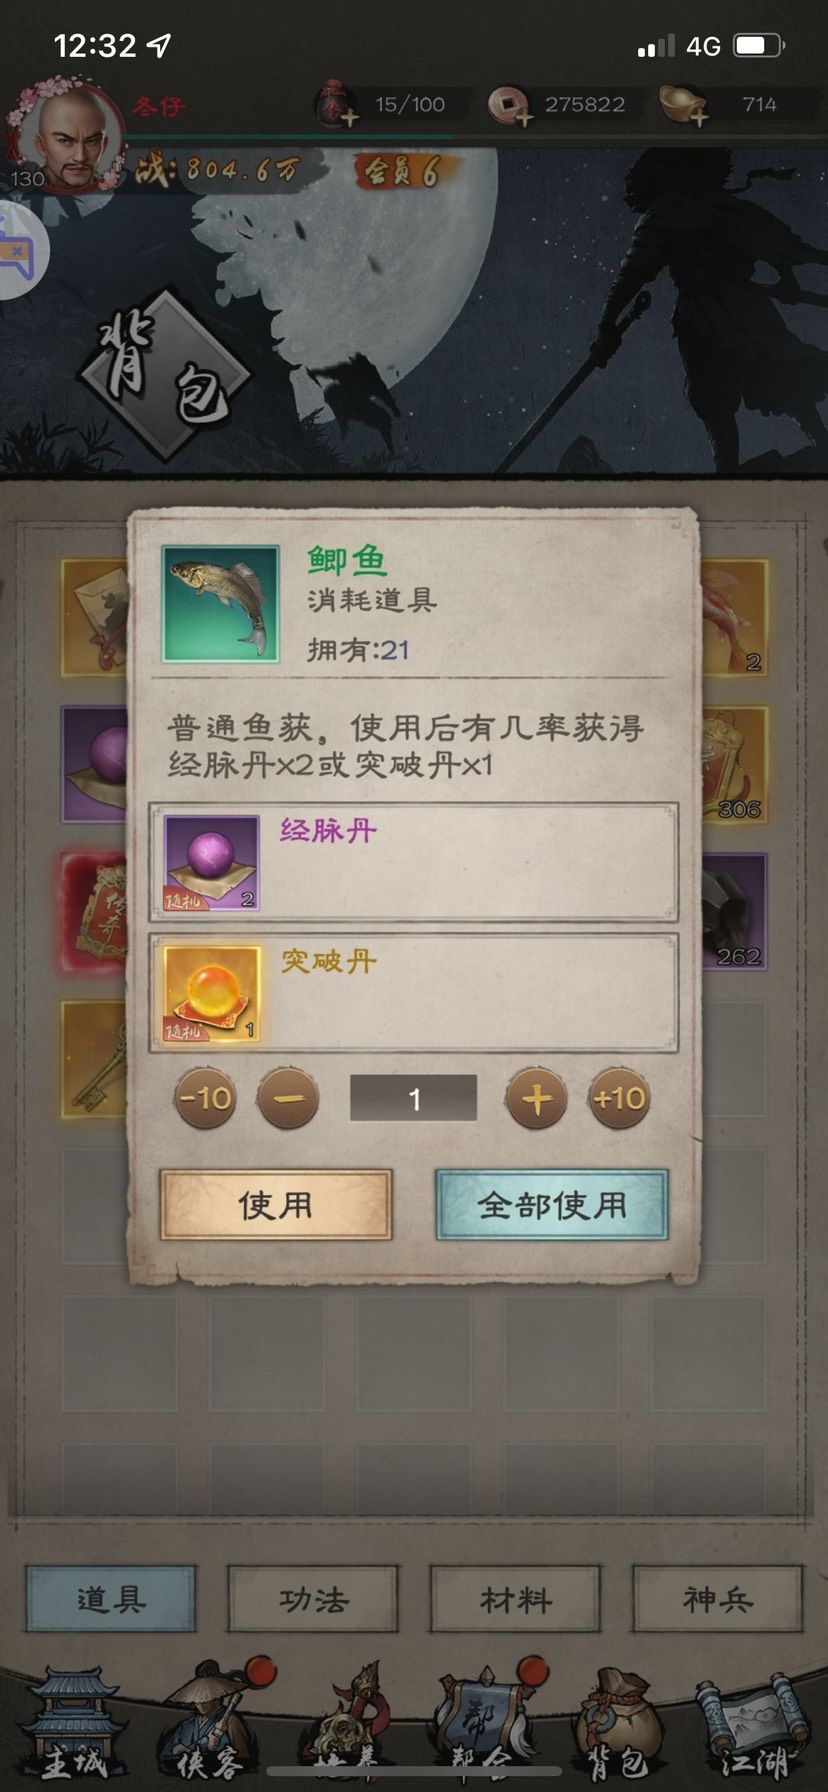Decrease quantity by ten
Screen dimensions: 828x1792
206,1099
